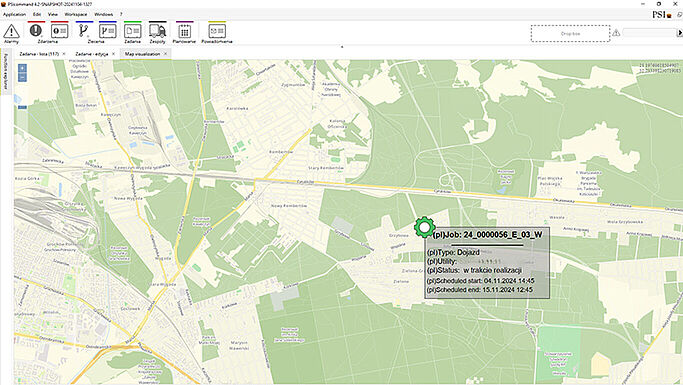Open the Windows menu
Viewport: 683px width, 385px height.
pyautogui.click(x=104, y=14)
